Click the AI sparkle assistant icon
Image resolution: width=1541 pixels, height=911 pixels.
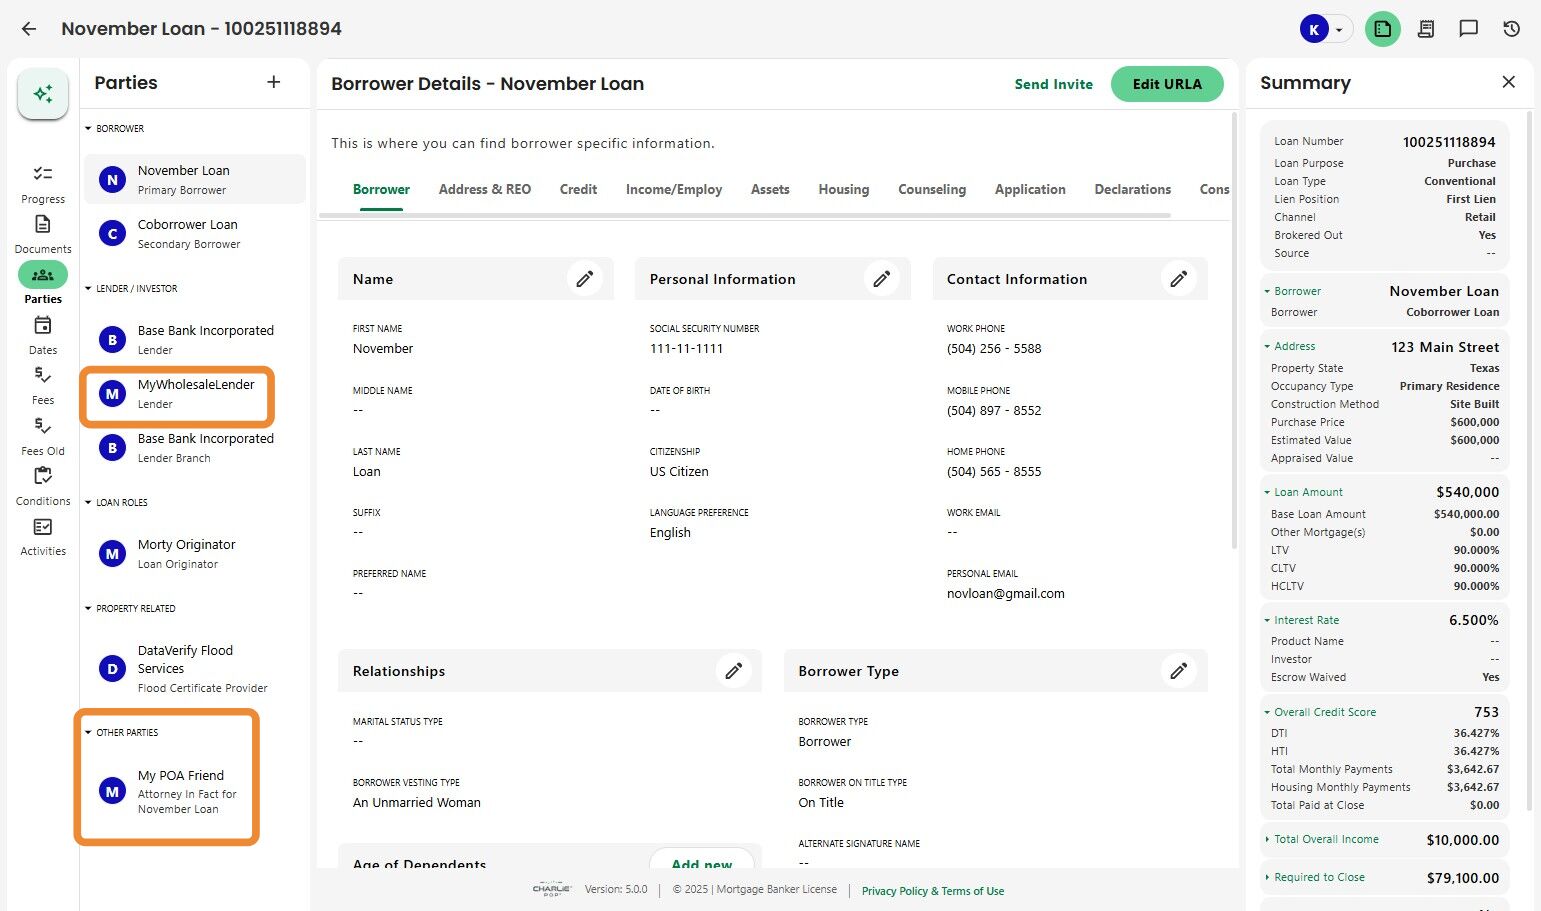(x=42, y=94)
